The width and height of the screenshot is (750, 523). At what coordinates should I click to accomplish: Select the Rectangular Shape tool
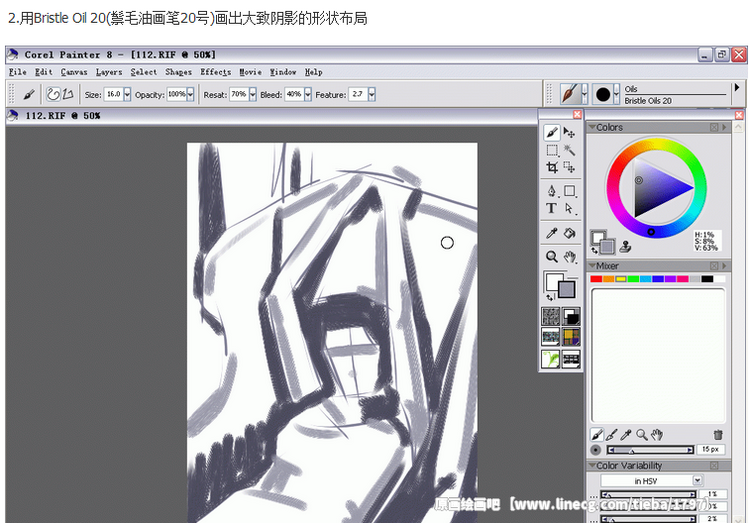coord(569,191)
